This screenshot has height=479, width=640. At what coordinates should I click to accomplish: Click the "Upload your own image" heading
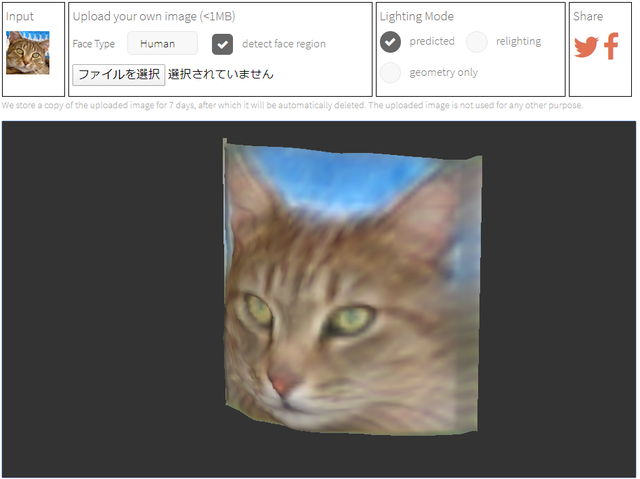click(153, 17)
